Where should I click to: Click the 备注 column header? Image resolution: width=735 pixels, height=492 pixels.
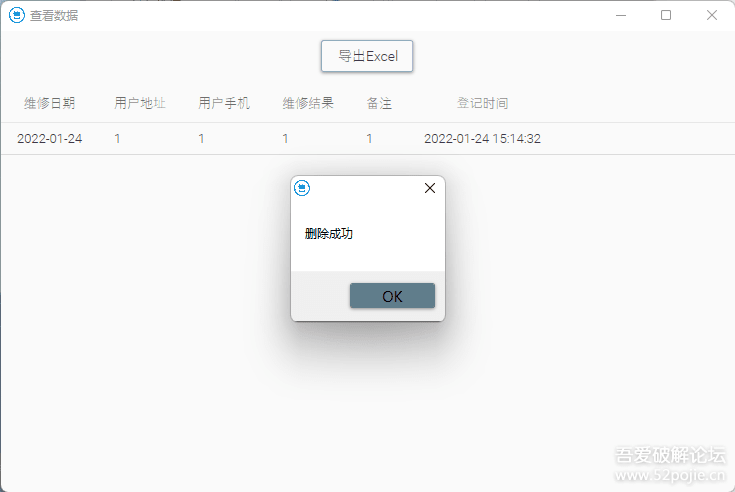(379, 103)
